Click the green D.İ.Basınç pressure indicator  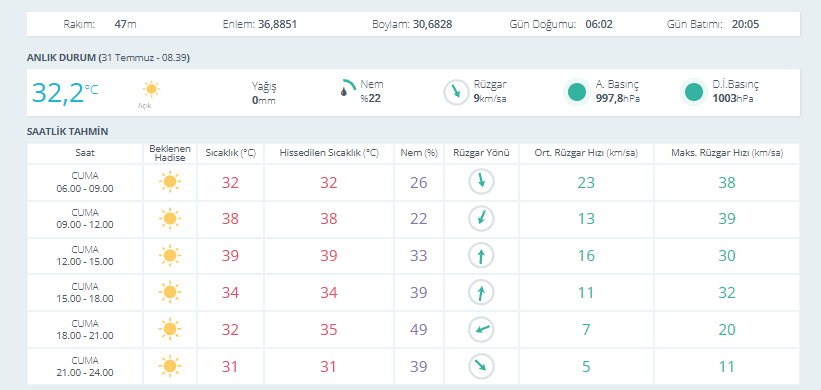[694, 92]
